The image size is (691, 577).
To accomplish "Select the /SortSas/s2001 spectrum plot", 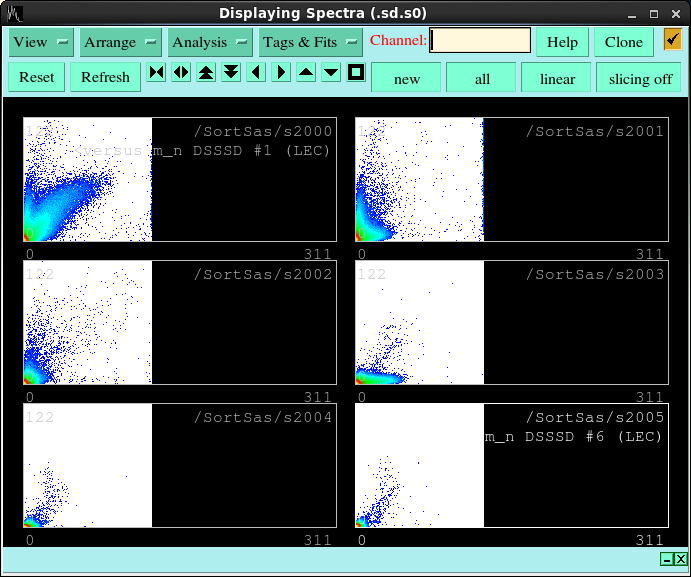I will click(512, 179).
